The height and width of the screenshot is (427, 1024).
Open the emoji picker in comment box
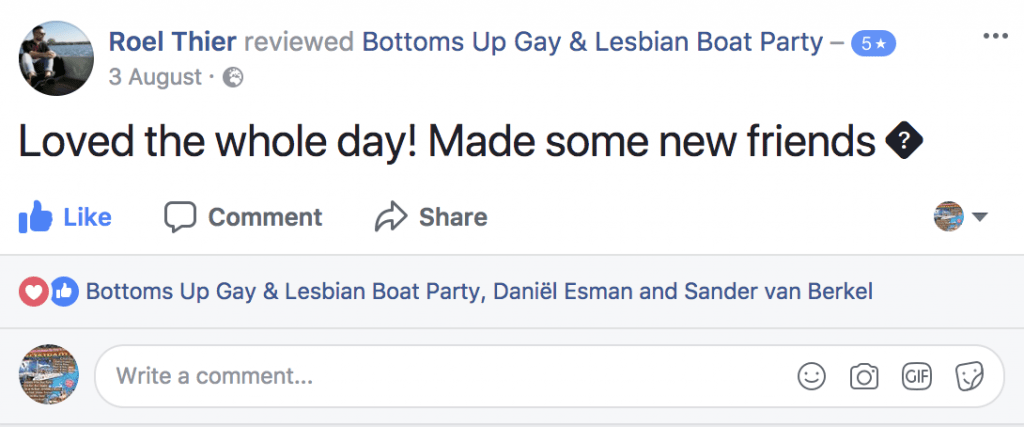[x=811, y=376]
